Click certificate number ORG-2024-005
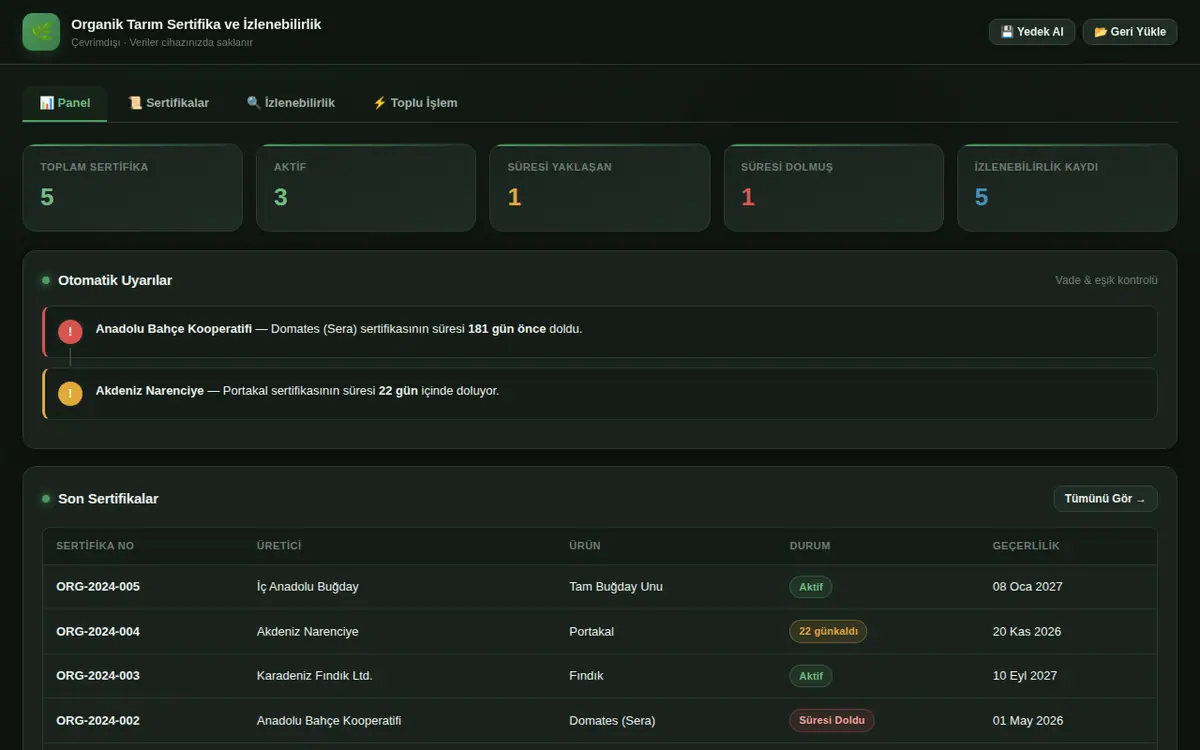 coord(98,587)
